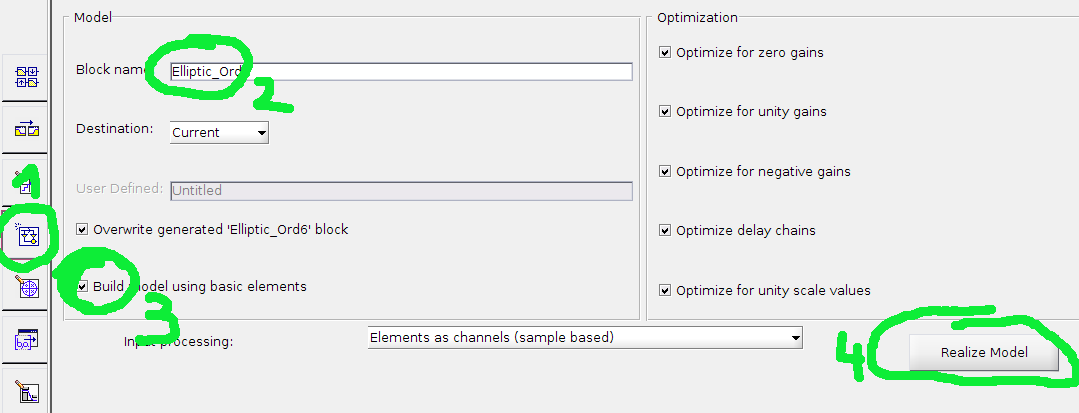Toggle Build model using basic elements
This screenshot has height=413, width=1079.
pyautogui.click(x=82, y=287)
